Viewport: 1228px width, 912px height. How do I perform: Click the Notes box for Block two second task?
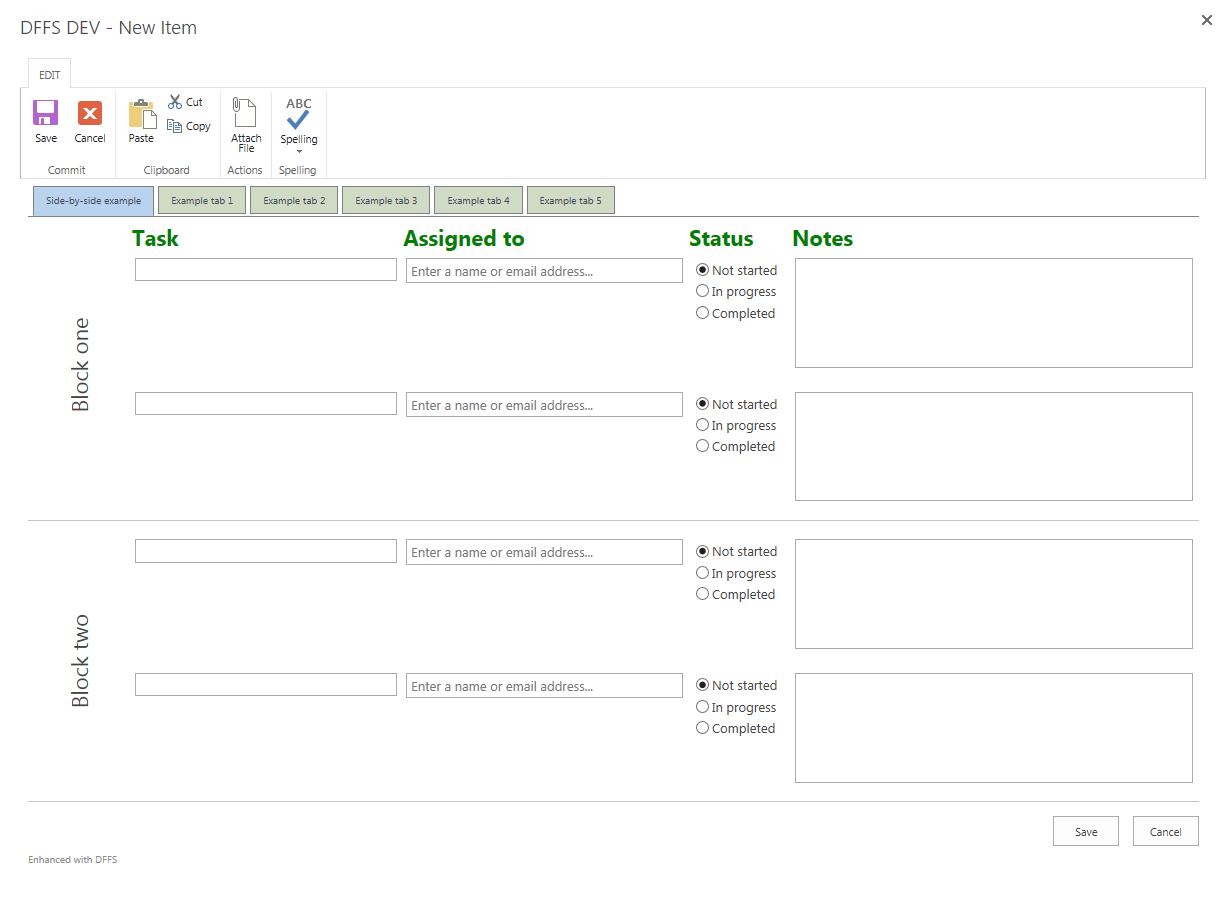click(993, 727)
